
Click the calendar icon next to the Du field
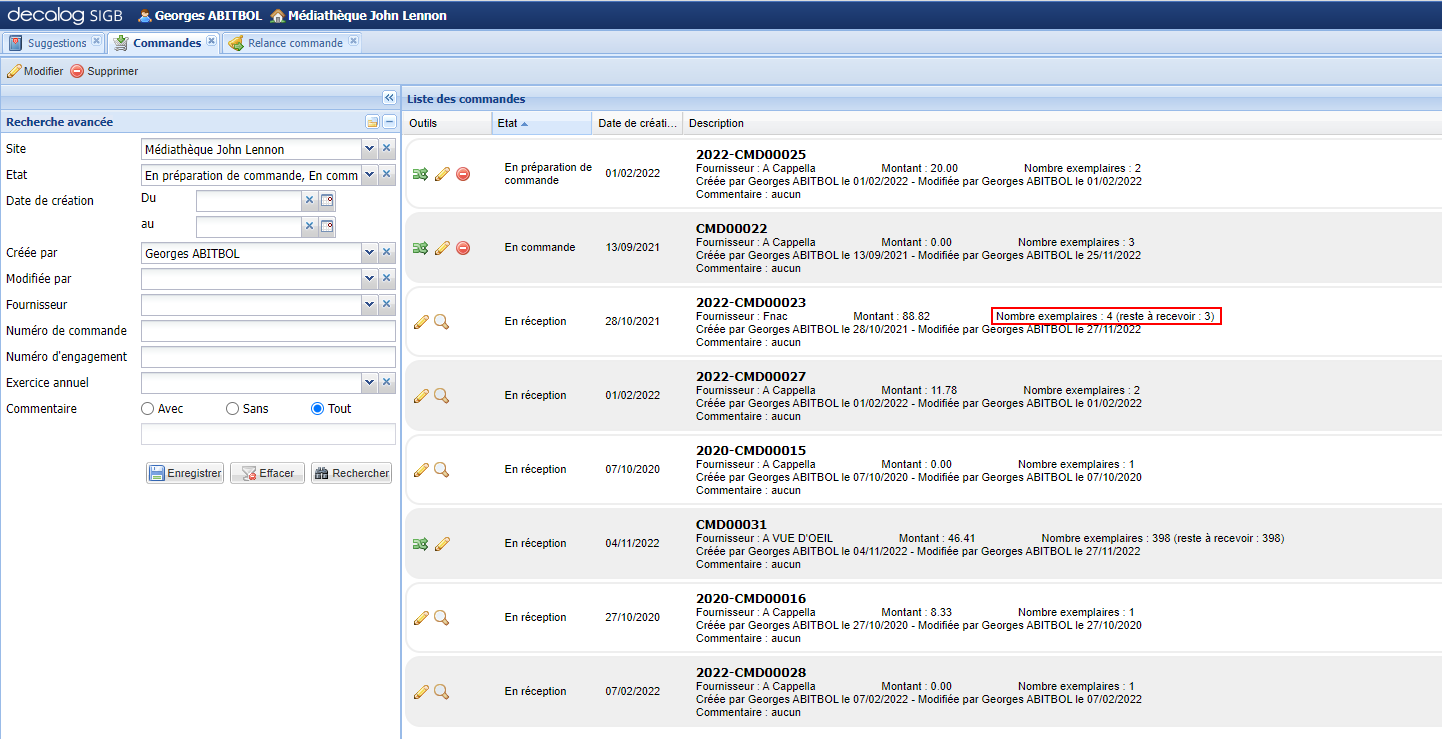327,198
